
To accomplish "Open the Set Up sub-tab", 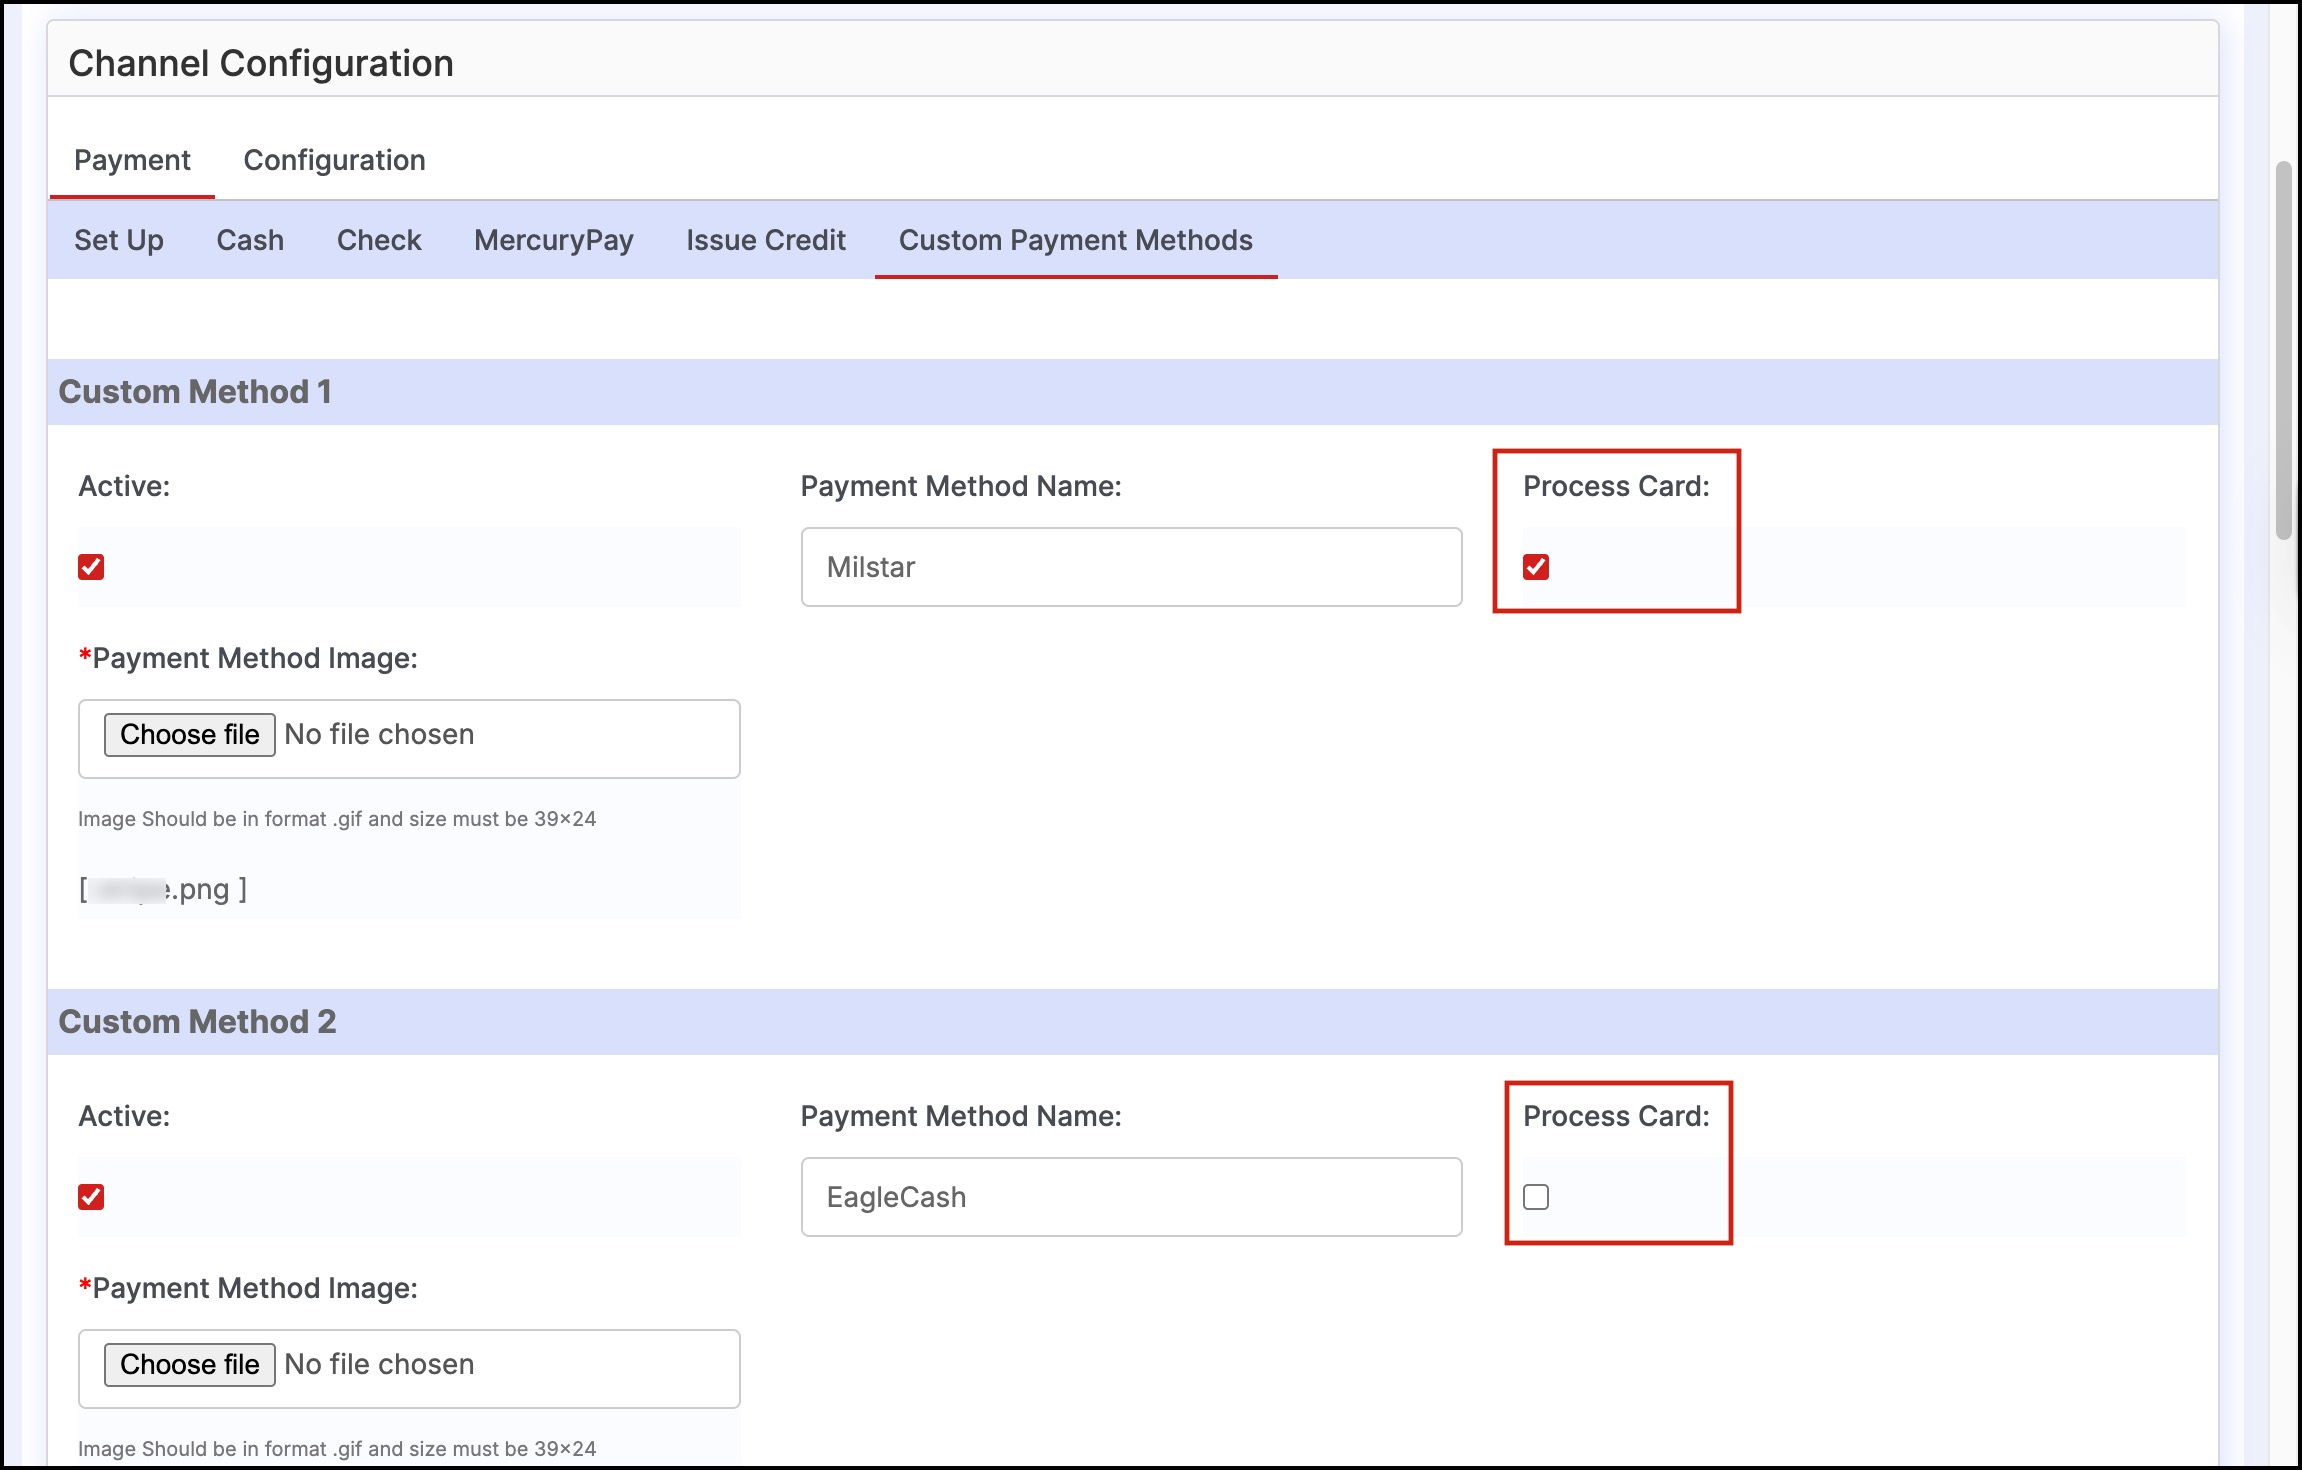I will [118, 240].
